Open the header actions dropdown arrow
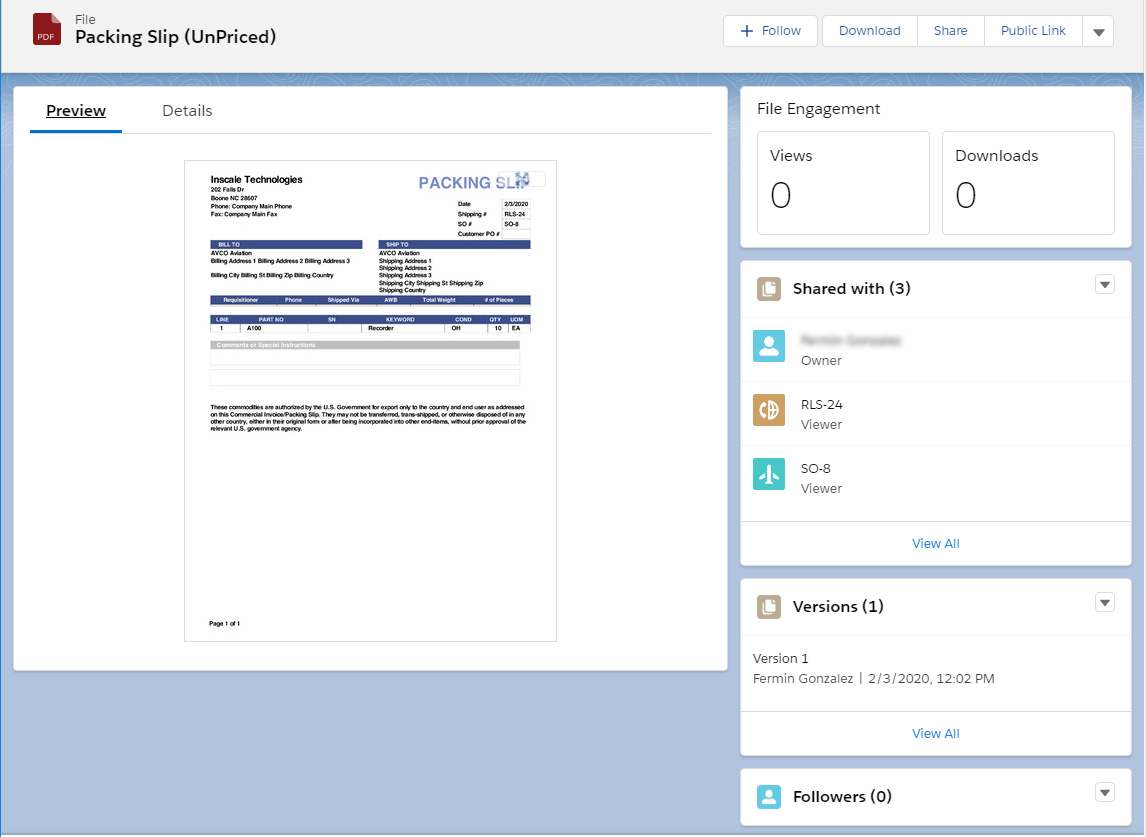Screen dimensions: 1146x837 (1098, 31)
